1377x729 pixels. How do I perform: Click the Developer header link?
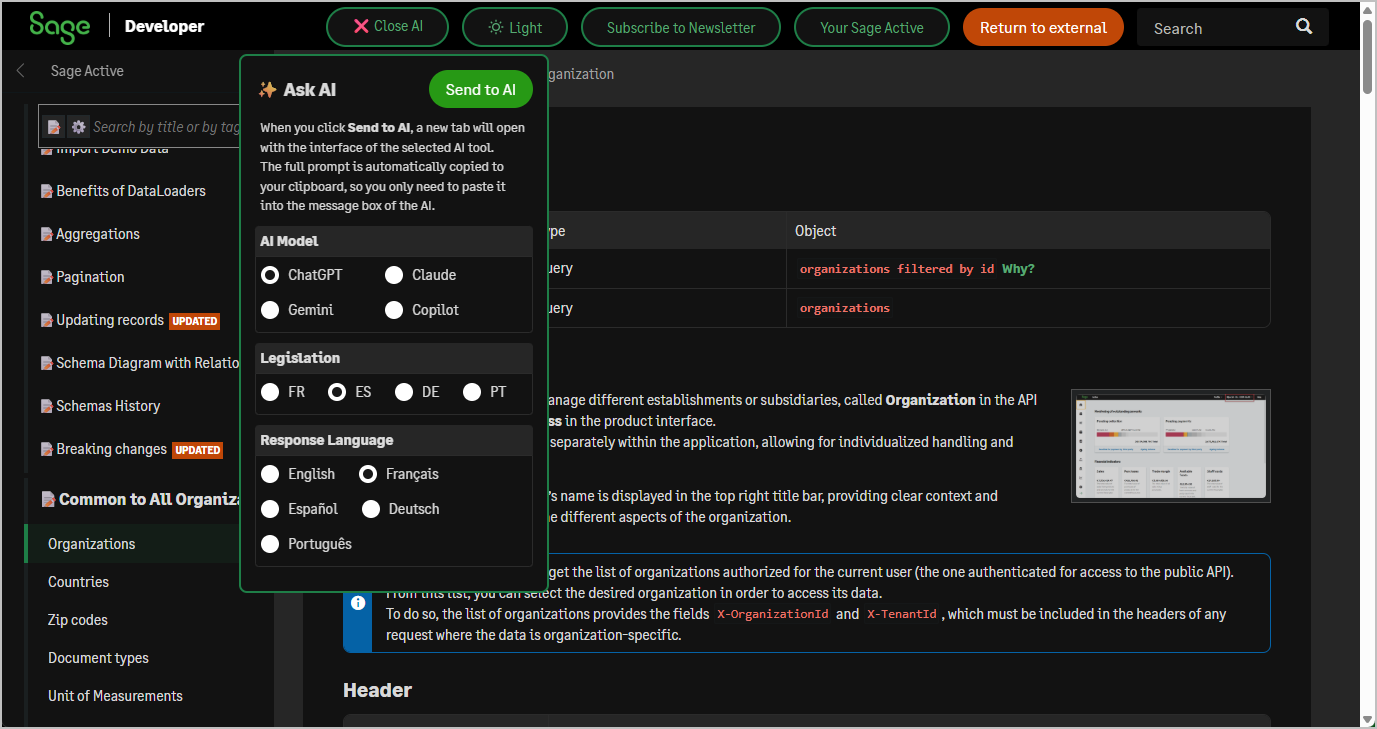(x=164, y=27)
